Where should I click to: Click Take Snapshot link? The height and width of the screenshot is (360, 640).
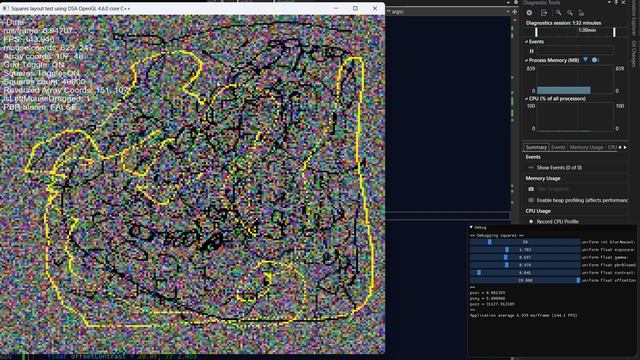pos(552,189)
